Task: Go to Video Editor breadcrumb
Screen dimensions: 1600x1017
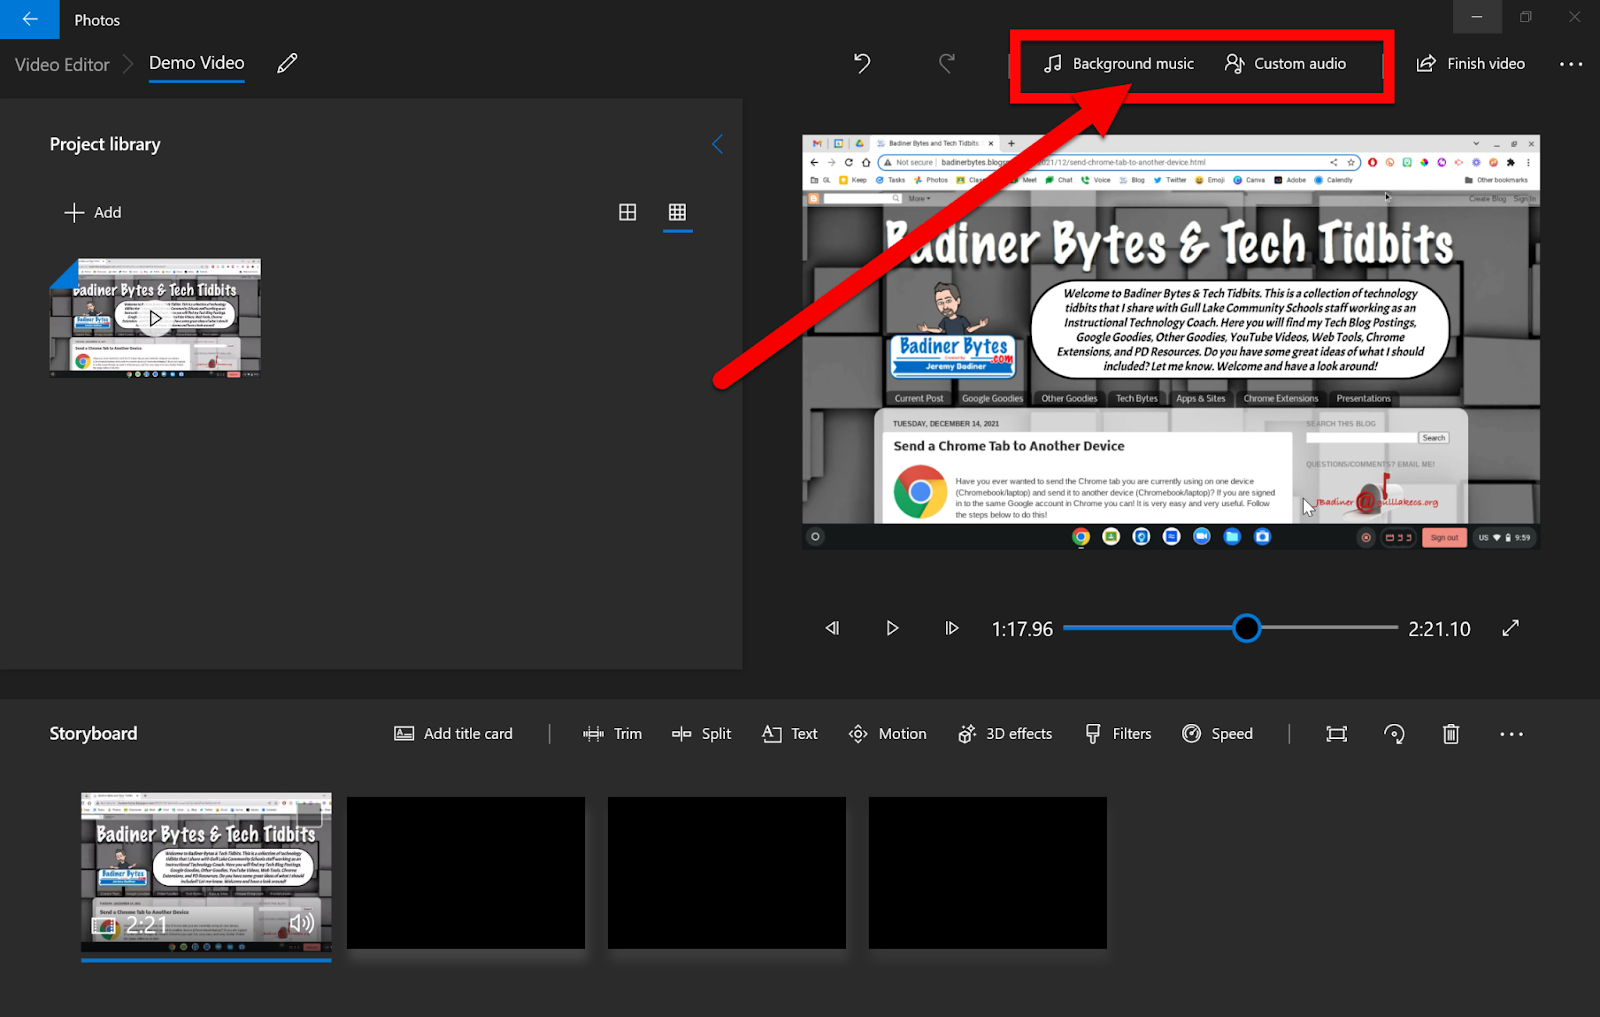Action: click(62, 64)
